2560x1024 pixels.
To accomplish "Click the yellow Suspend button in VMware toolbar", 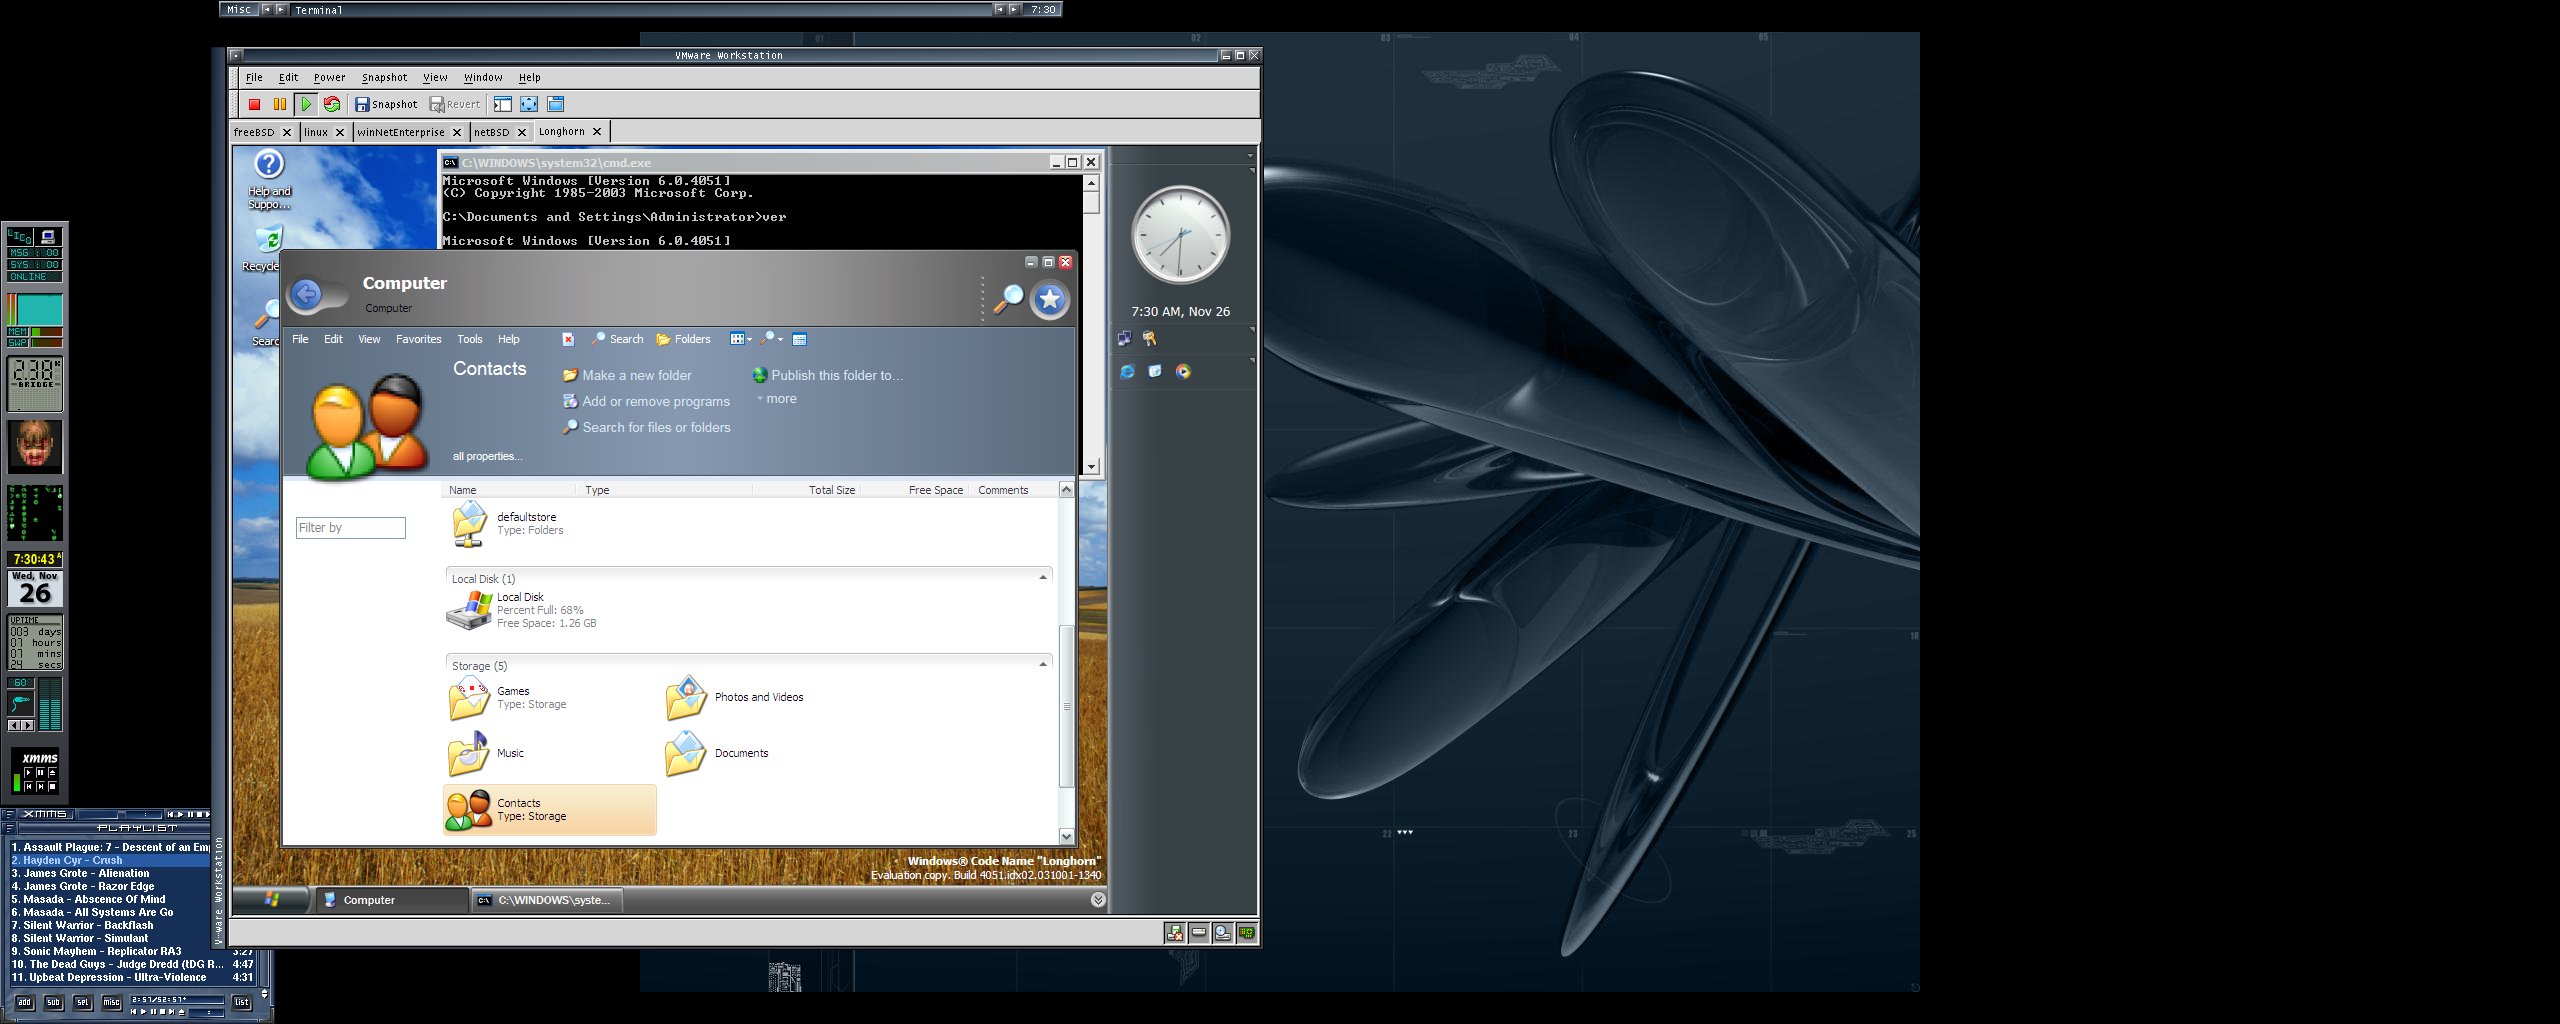I will point(280,104).
